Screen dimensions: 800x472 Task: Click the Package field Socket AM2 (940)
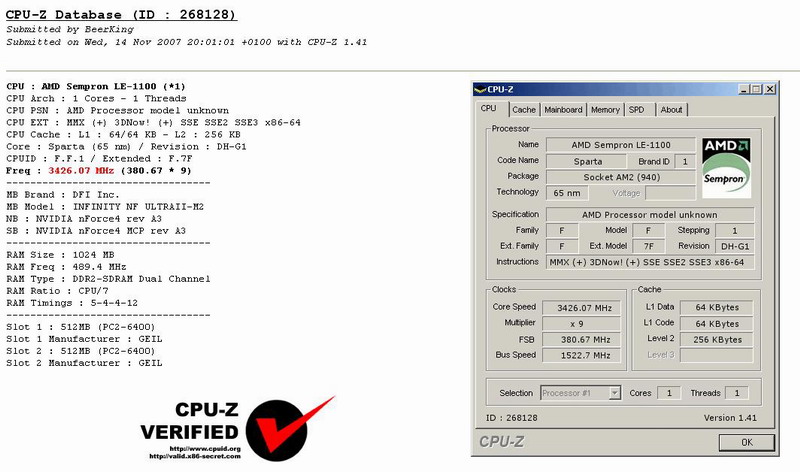pyautogui.click(x=620, y=178)
